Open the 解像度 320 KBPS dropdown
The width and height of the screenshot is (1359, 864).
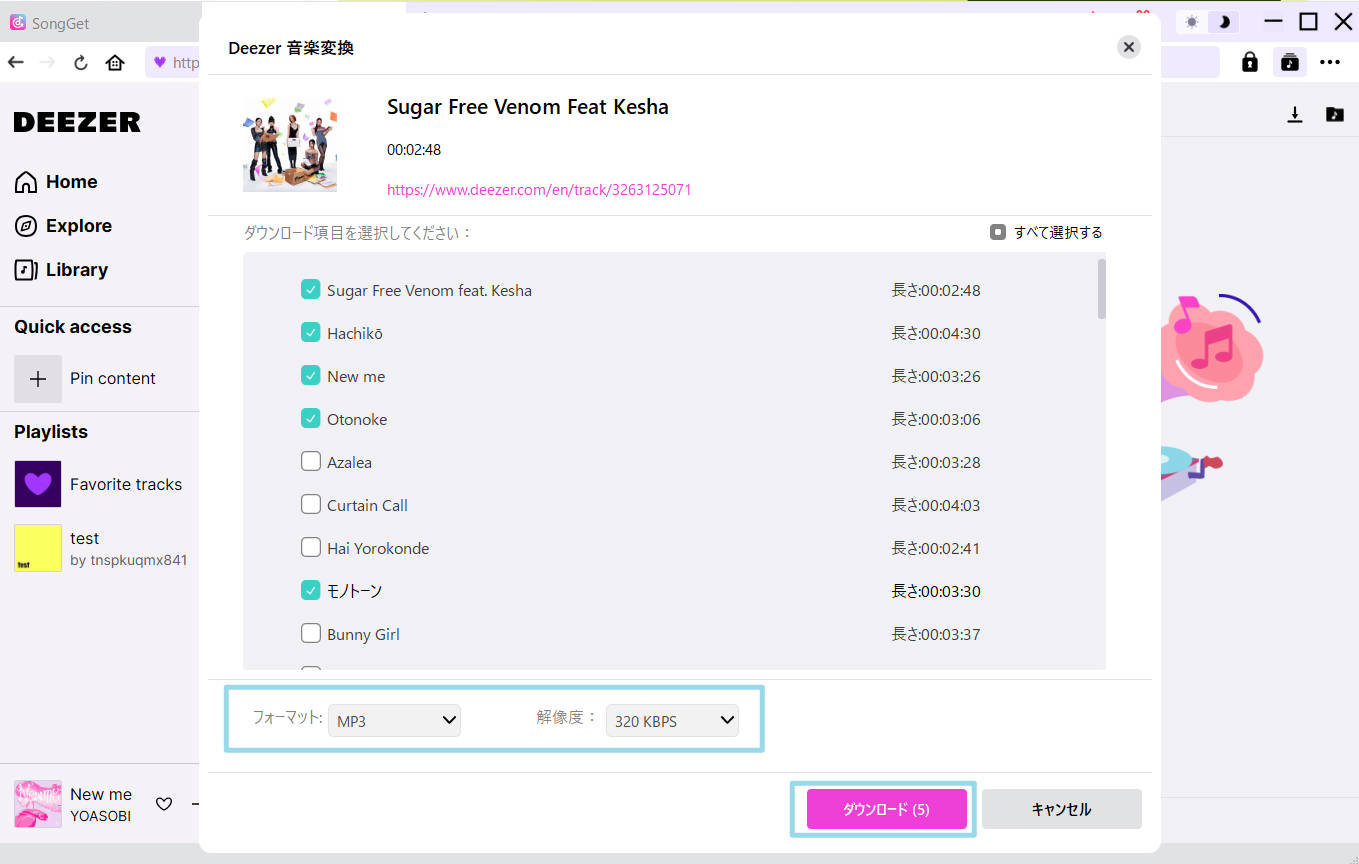(x=672, y=720)
